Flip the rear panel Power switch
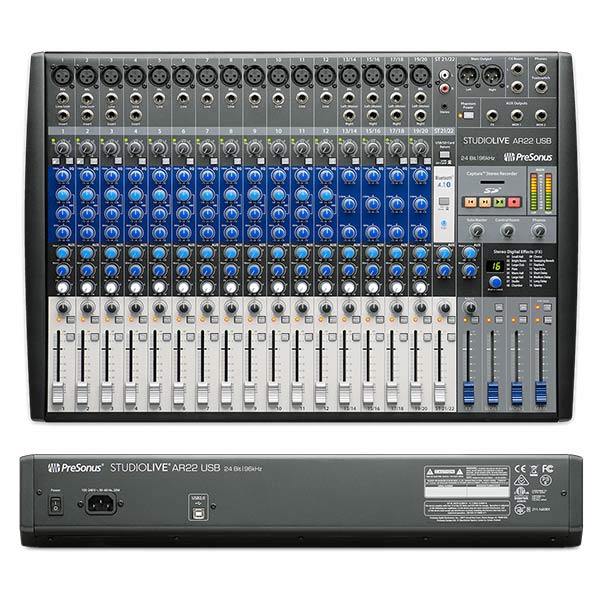600x600 pixels. 56,504
